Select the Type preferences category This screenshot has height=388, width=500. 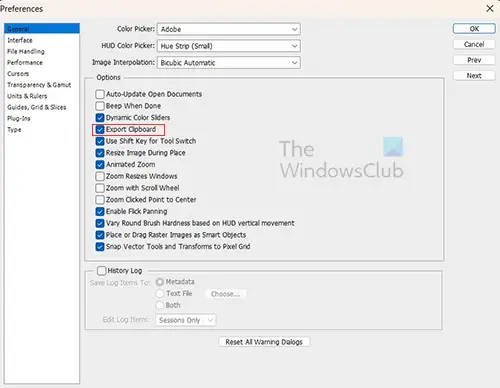[x=42, y=129]
